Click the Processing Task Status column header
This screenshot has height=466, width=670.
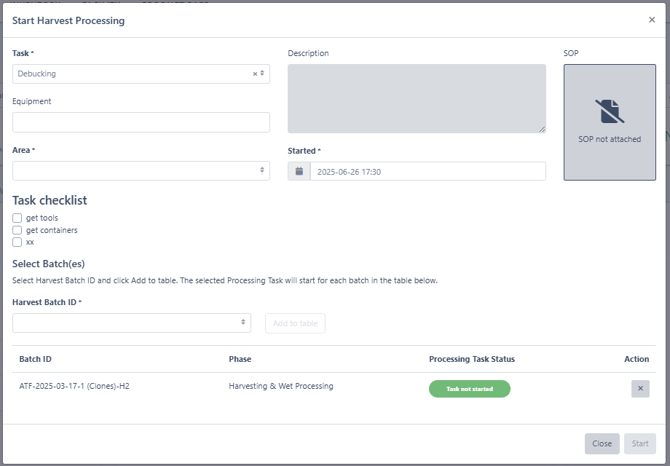tap(472, 359)
